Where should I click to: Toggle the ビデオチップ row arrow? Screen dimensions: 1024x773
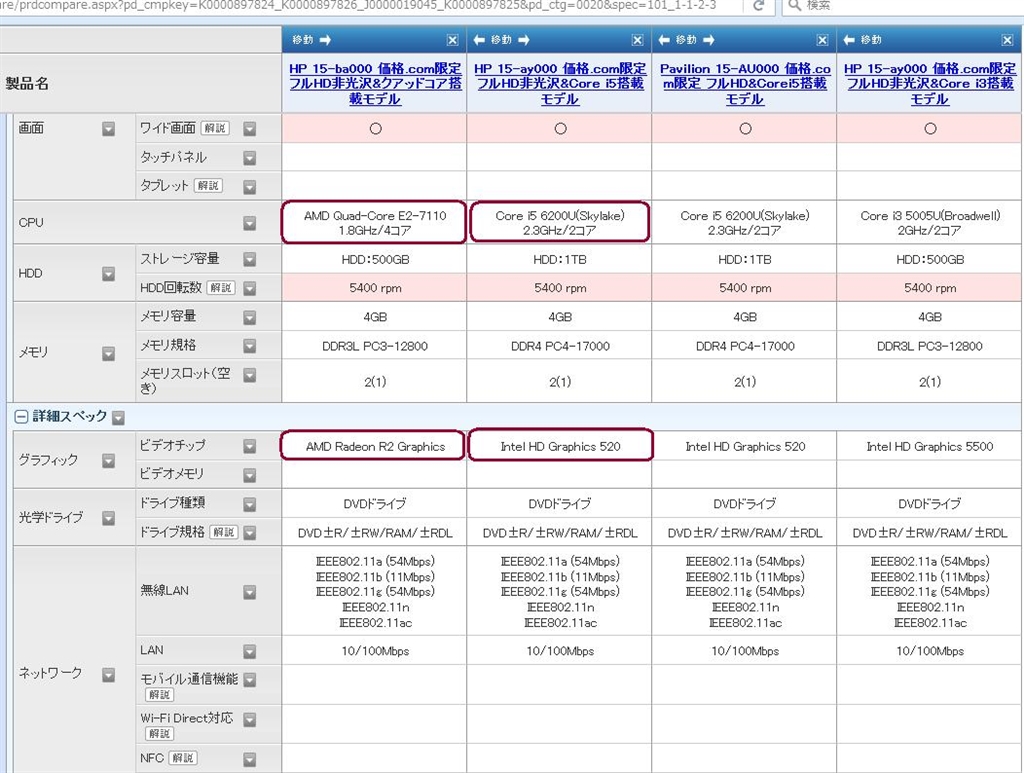[249, 446]
